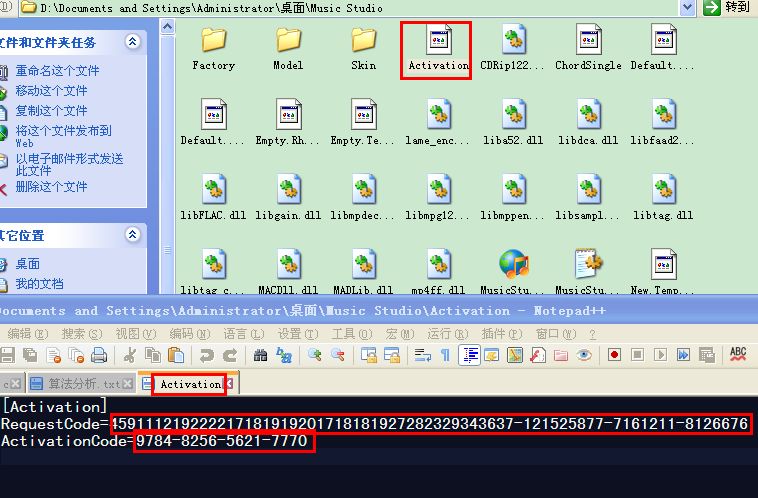The image size is (758, 498).
Task: Click the Save Recorded Macro icon
Action: 706,355
